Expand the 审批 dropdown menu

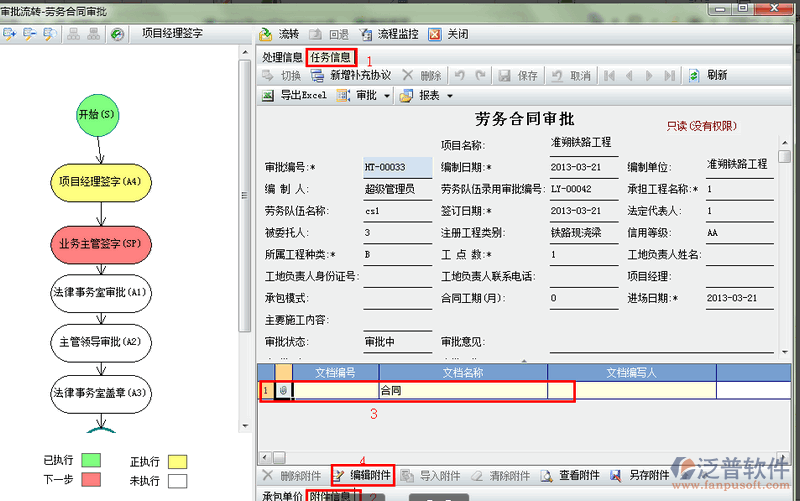click(x=384, y=96)
